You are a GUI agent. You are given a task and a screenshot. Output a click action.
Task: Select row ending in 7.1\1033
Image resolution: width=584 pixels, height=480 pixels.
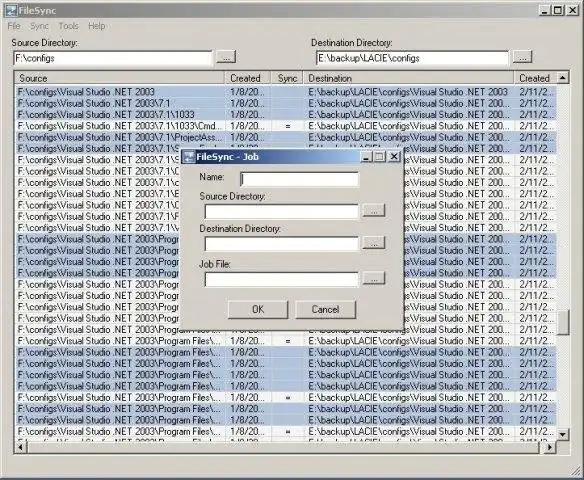coord(286,114)
